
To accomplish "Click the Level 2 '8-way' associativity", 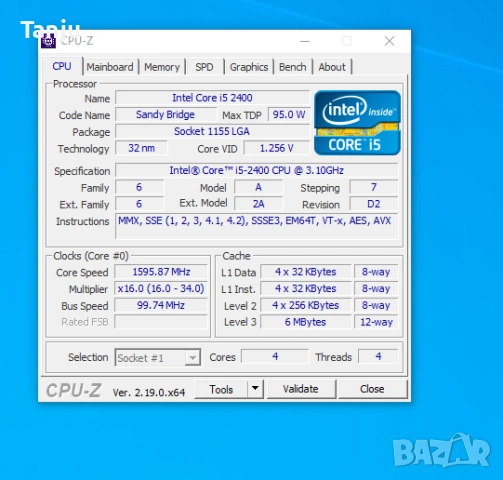I will tap(376, 305).
